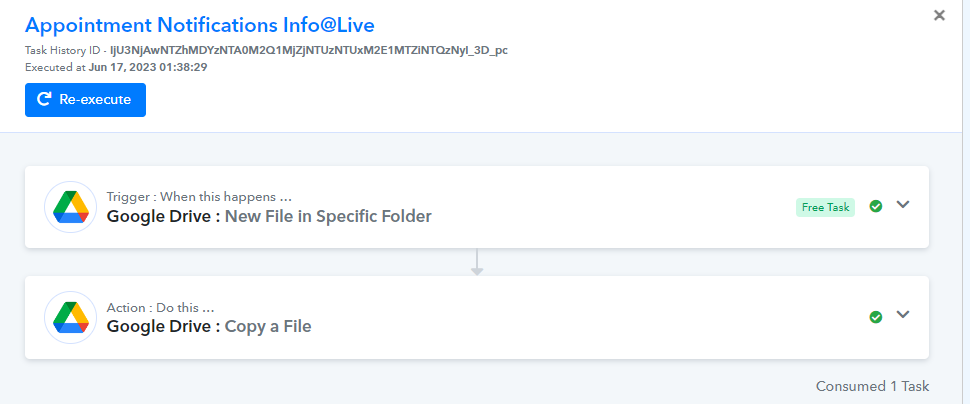
Task: Click the circular refresh arrow in Re-execute
Action: (x=44, y=100)
